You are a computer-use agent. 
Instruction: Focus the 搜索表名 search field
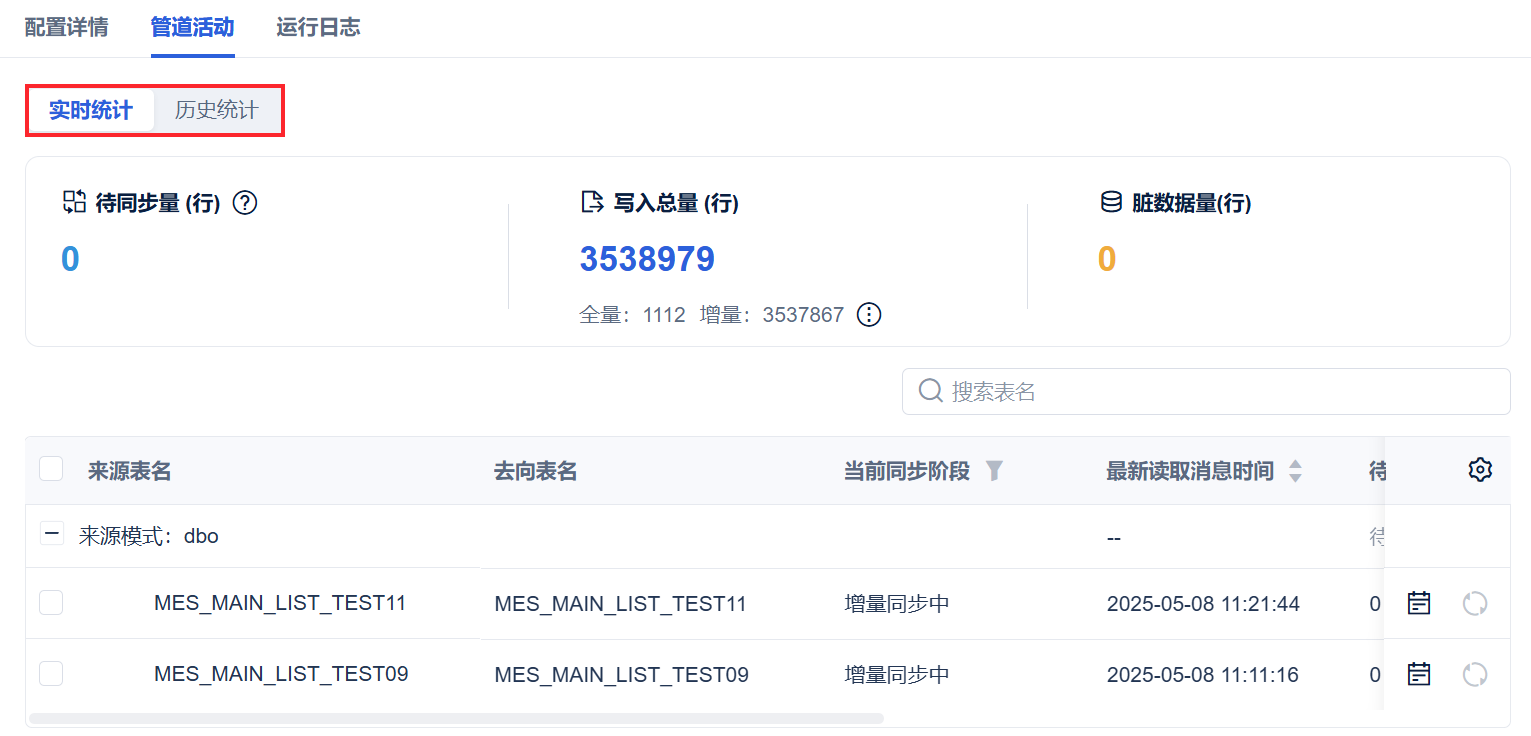1220,391
